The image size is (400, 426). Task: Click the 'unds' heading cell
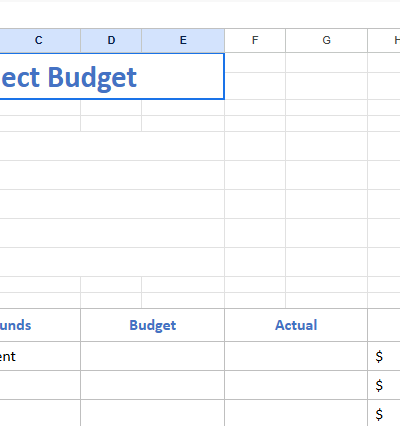(40, 325)
